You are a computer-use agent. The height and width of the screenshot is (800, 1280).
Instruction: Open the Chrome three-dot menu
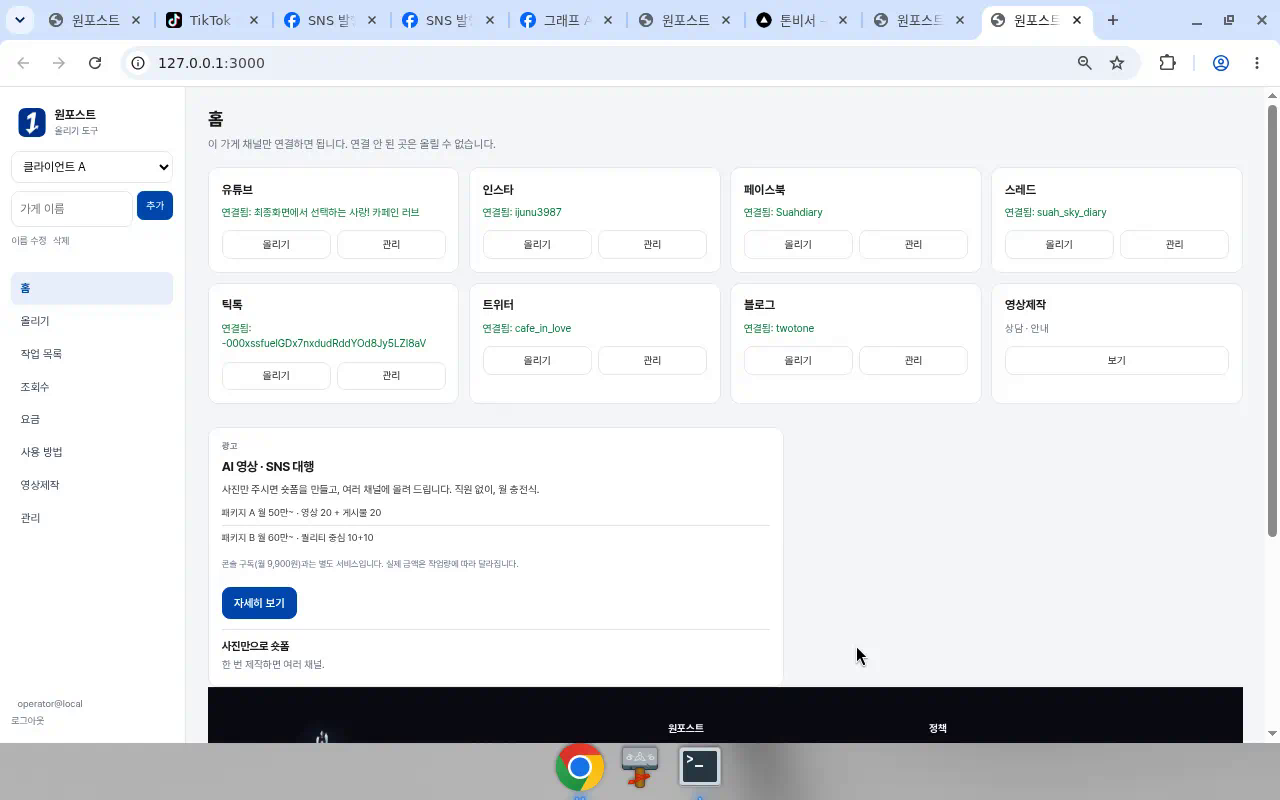pyautogui.click(x=1257, y=63)
